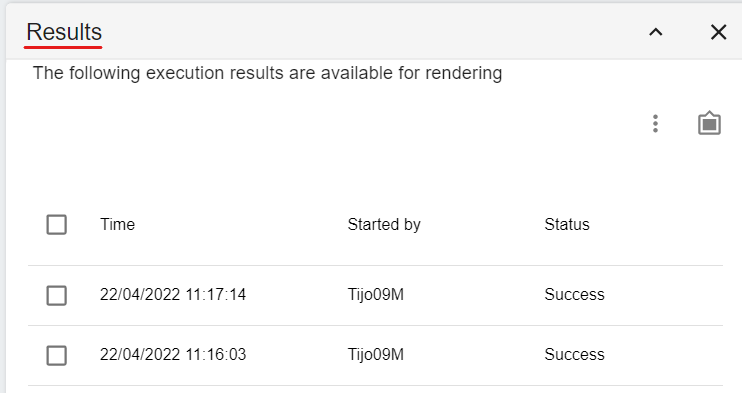Click empty area left of the options menu

tap(331, 124)
